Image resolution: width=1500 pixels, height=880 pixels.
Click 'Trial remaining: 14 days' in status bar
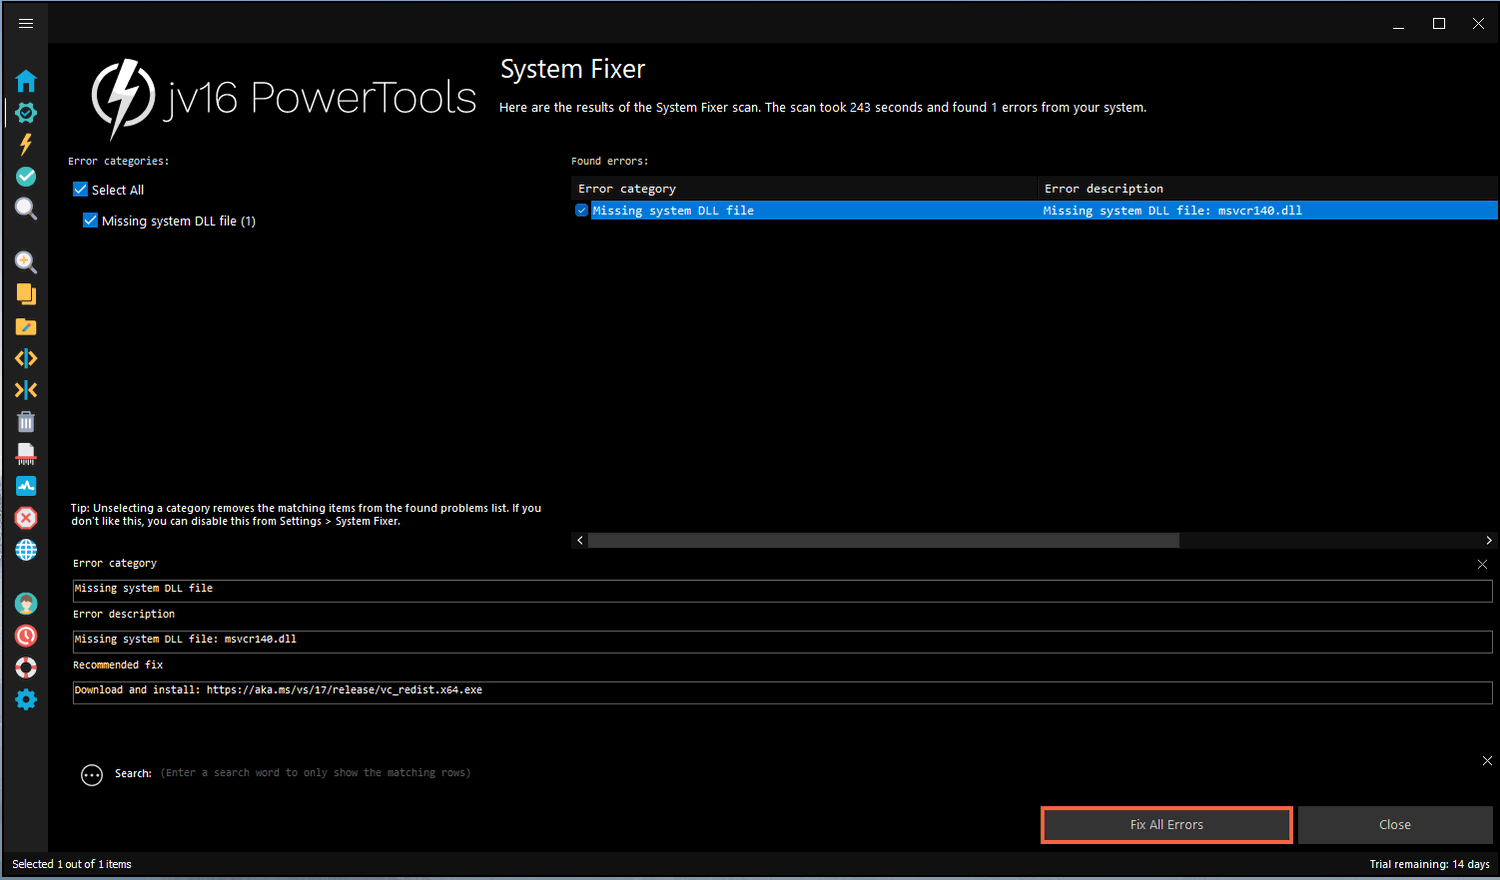tap(1430, 864)
